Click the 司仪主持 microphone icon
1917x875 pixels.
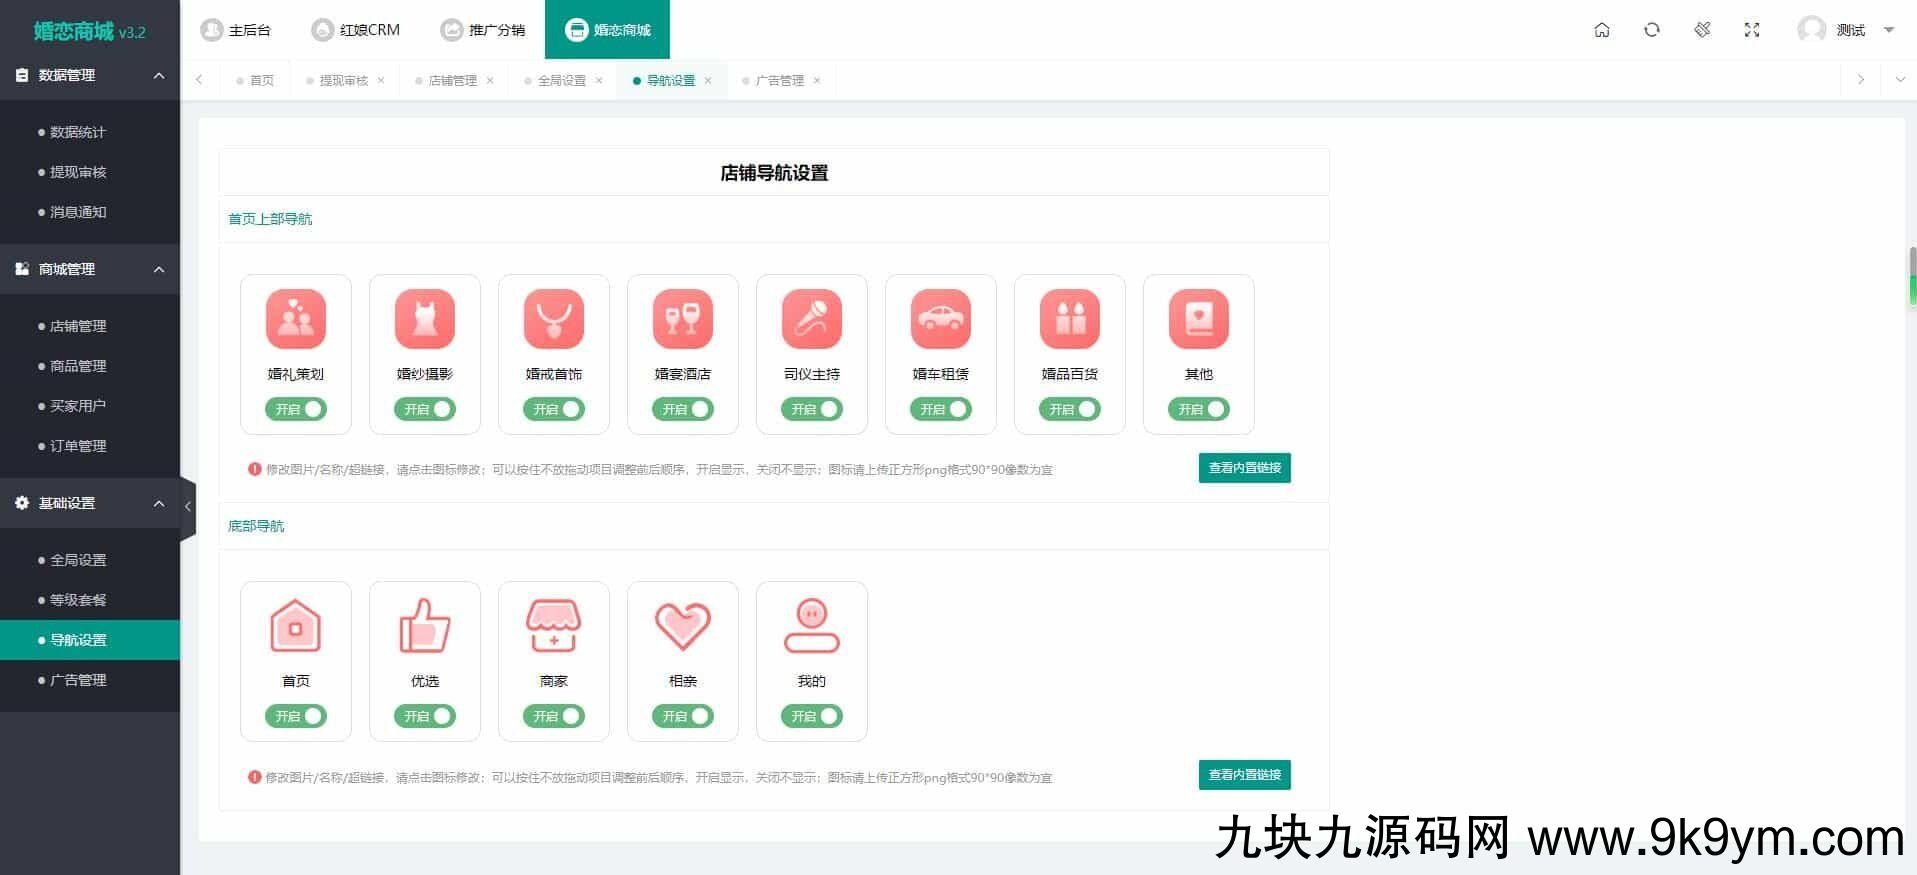point(811,319)
